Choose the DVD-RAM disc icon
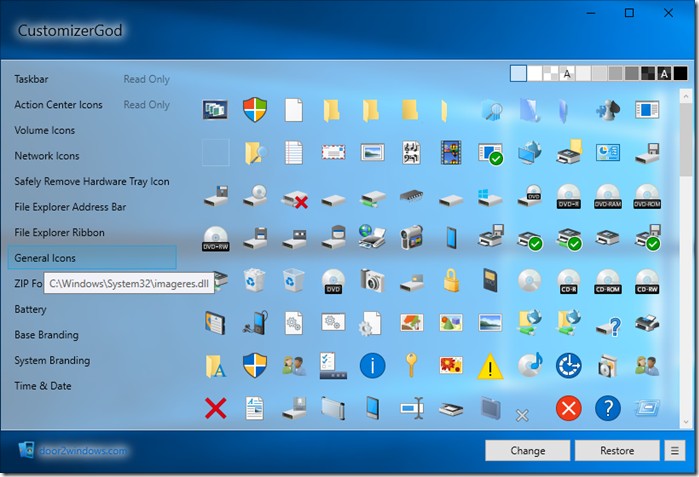 [608, 197]
